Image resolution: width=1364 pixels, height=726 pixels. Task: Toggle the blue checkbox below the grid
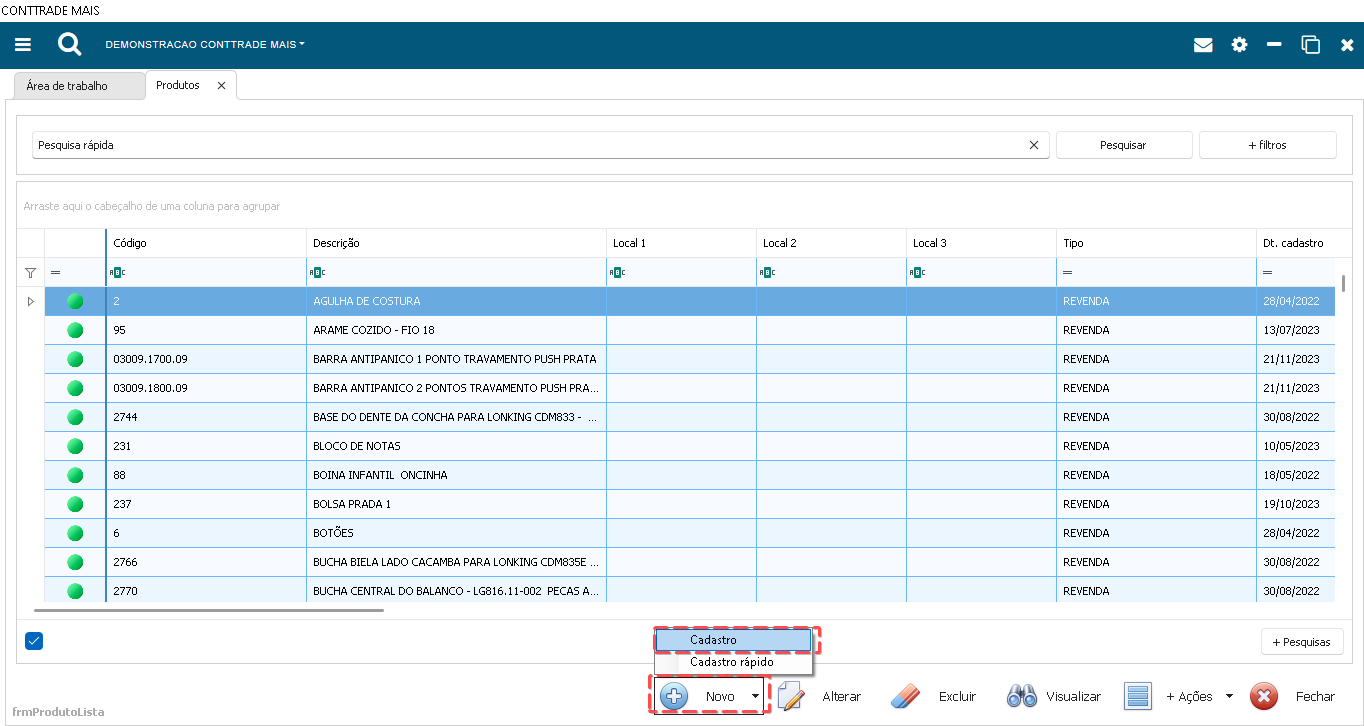point(34,641)
